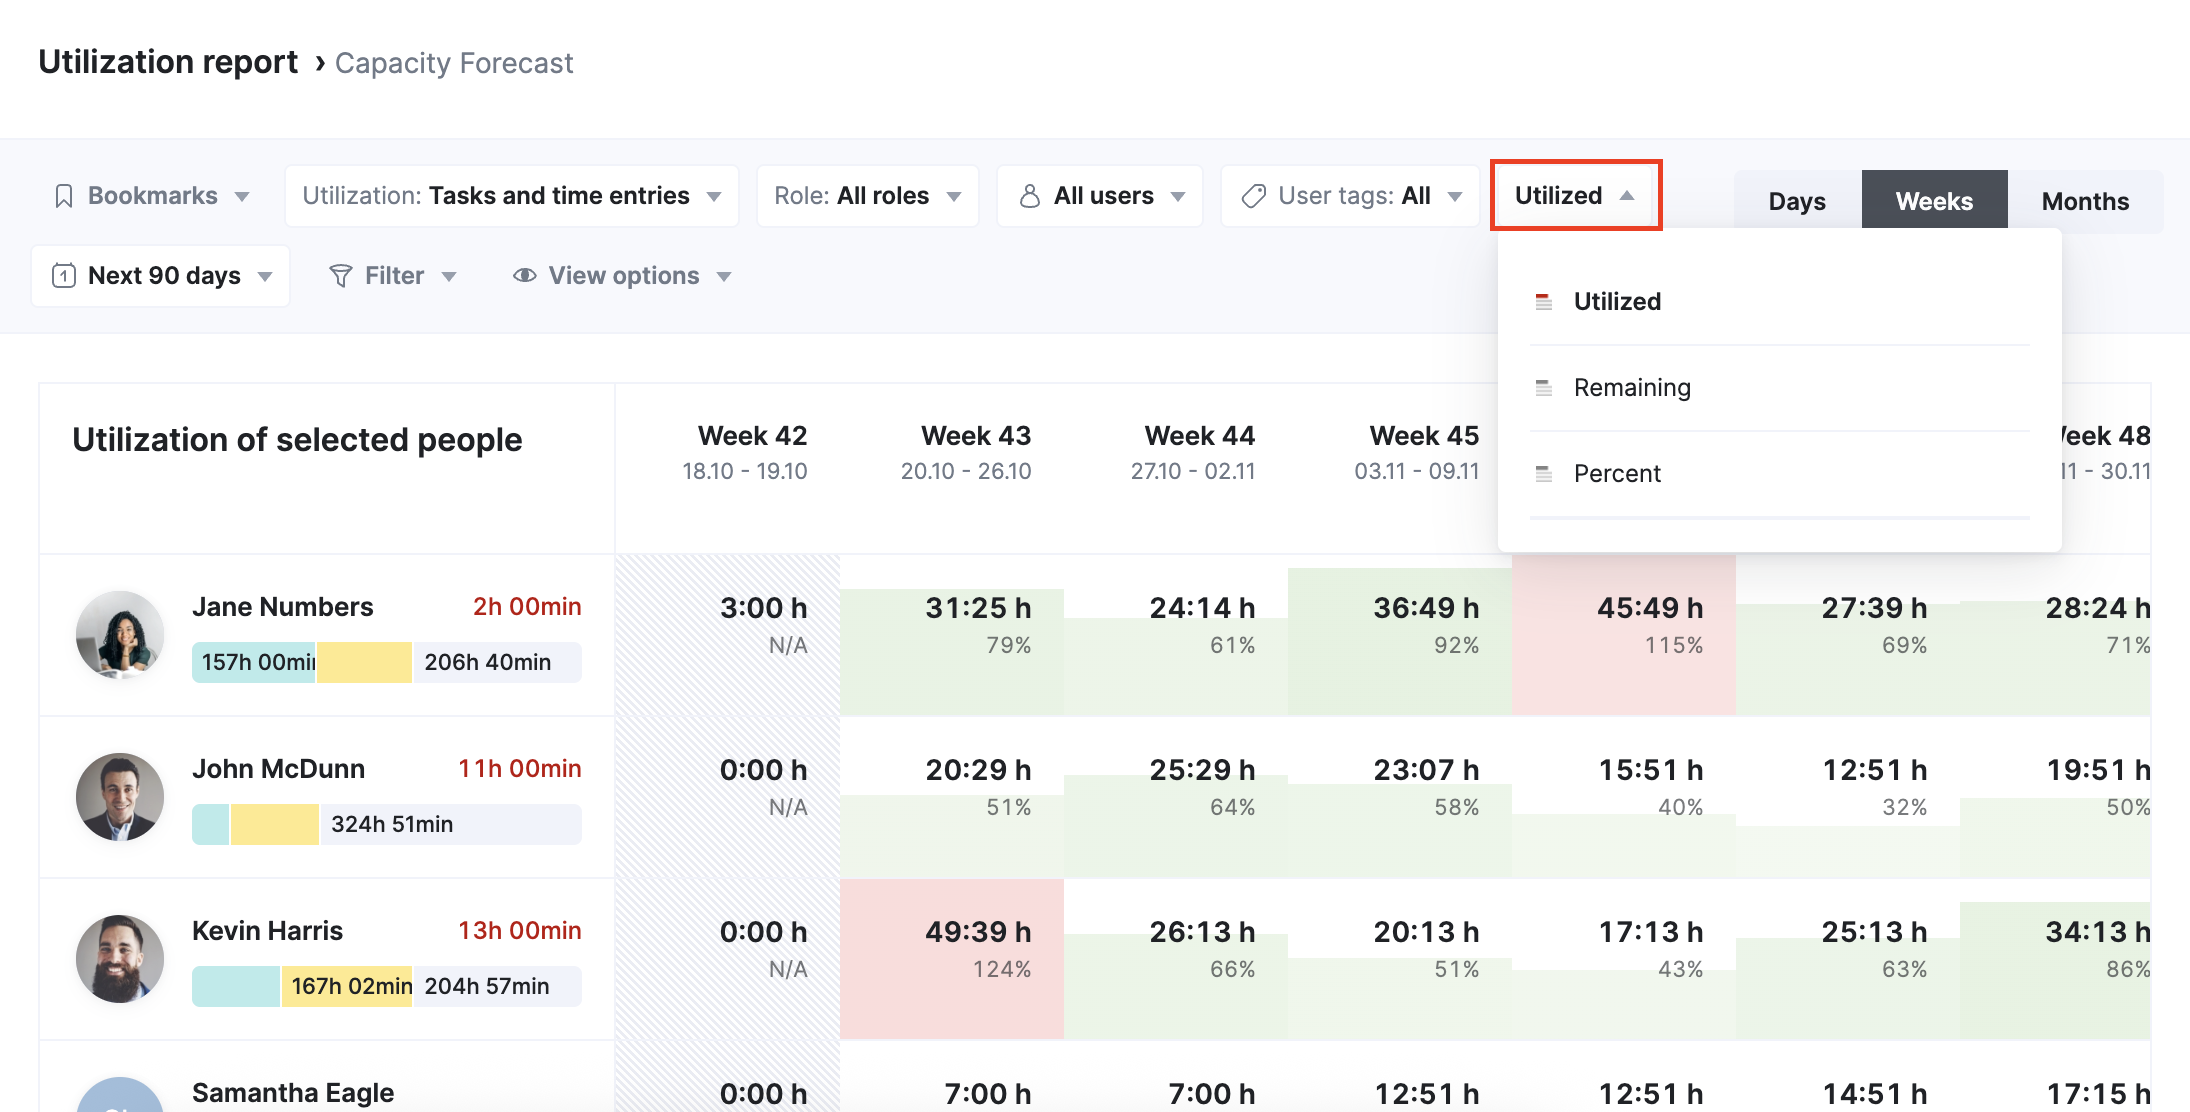This screenshot has height=1112, width=2190.
Task: Click the person icon next to All users
Action: point(1030,196)
